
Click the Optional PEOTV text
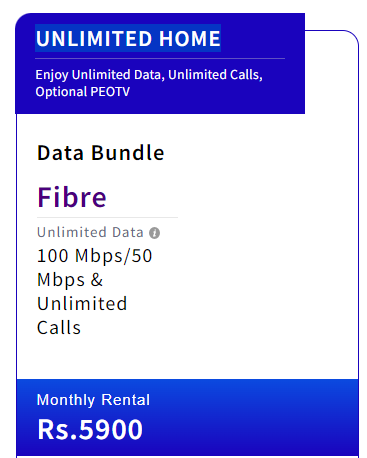83,92
